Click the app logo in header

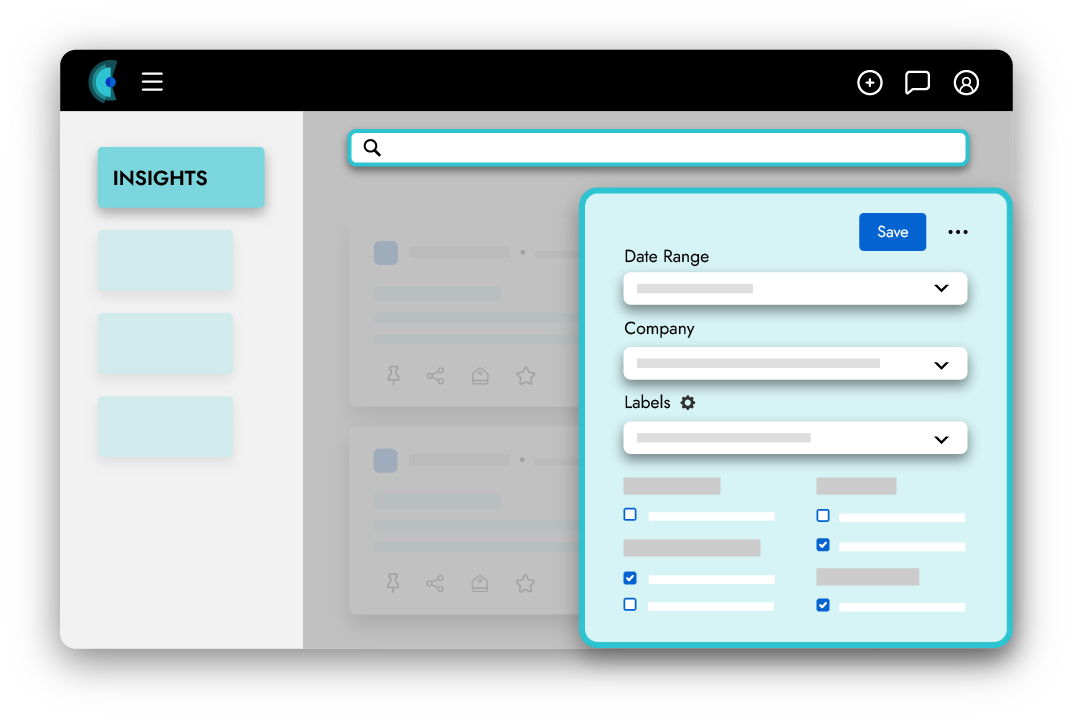point(103,81)
